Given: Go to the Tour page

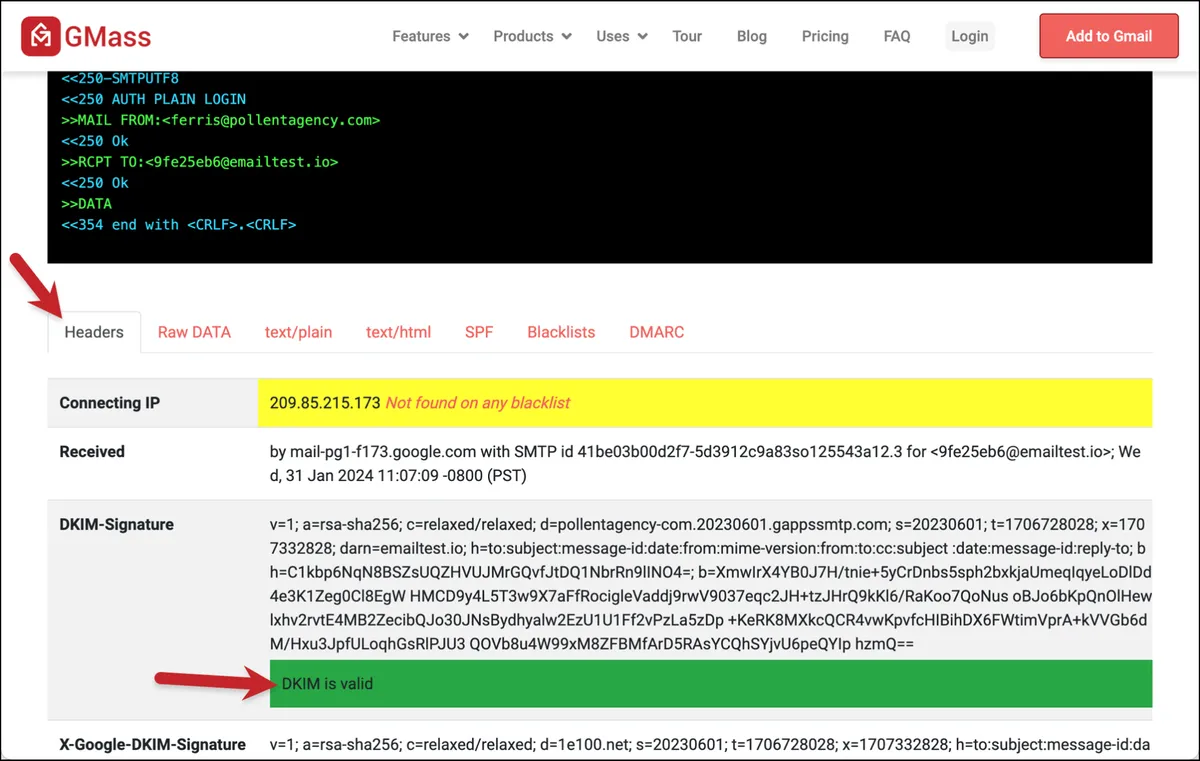Looking at the screenshot, I should [x=687, y=36].
